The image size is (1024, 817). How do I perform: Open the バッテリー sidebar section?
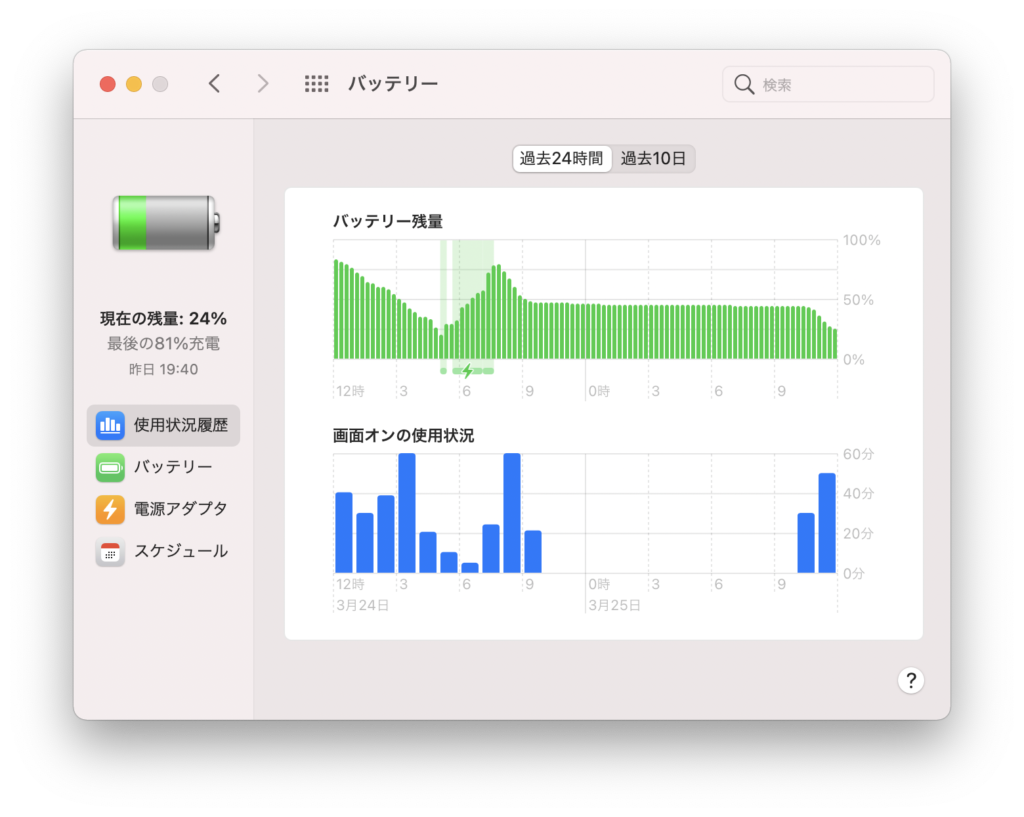(163, 467)
